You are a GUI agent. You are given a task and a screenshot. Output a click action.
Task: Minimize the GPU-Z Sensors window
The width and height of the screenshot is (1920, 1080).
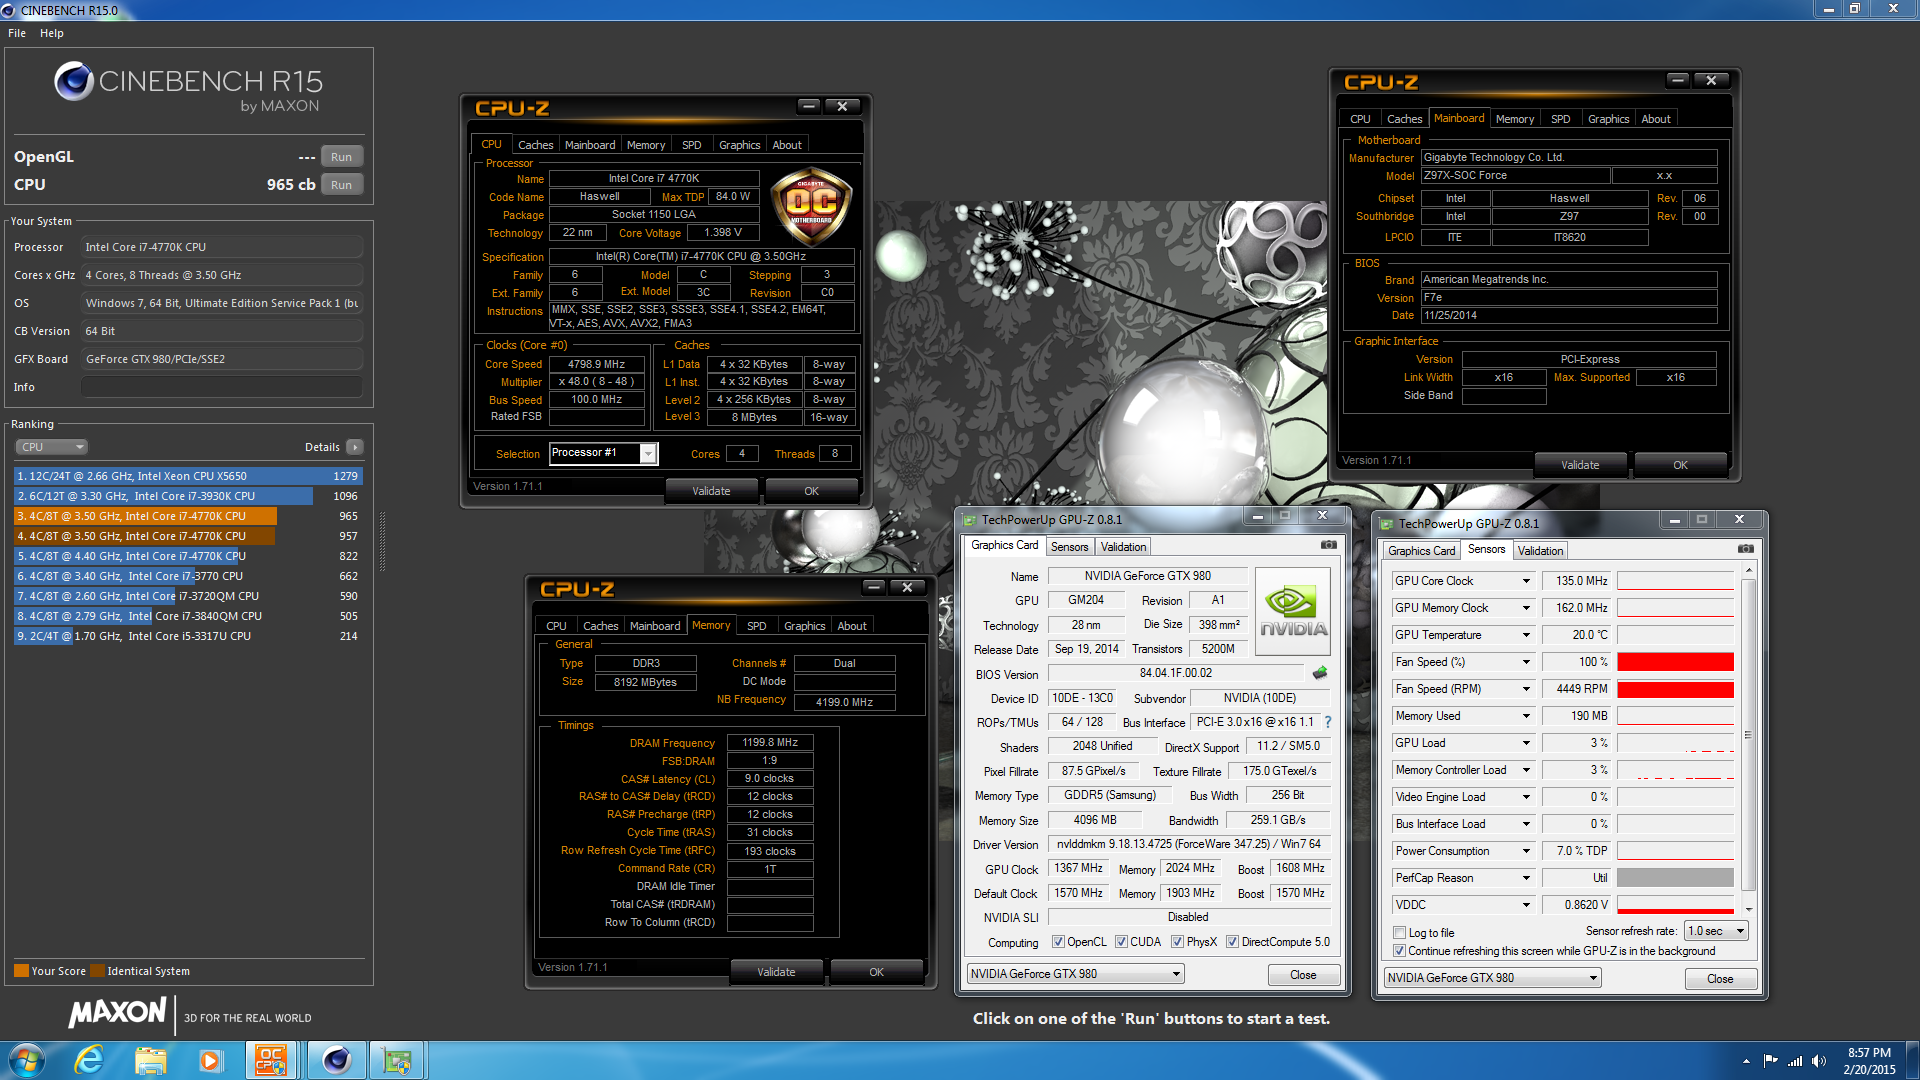click(x=1674, y=520)
